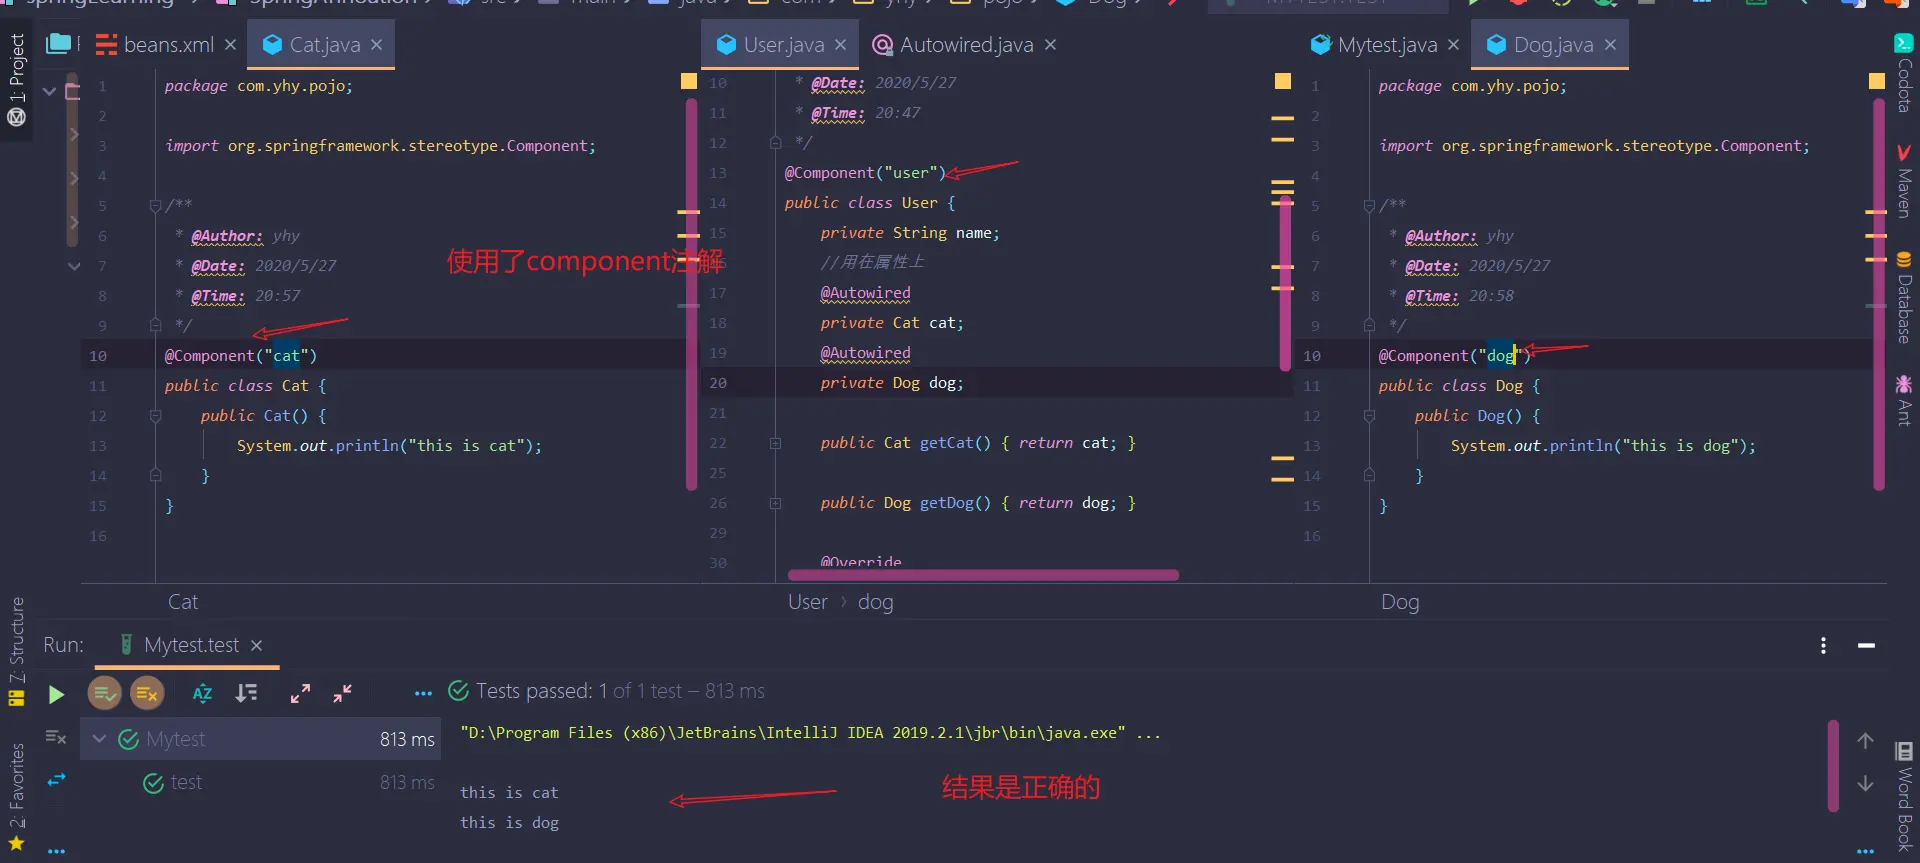Fold the Cat() constructor in Cat.java
The height and width of the screenshot is (863, 1920).
[155, 416]
